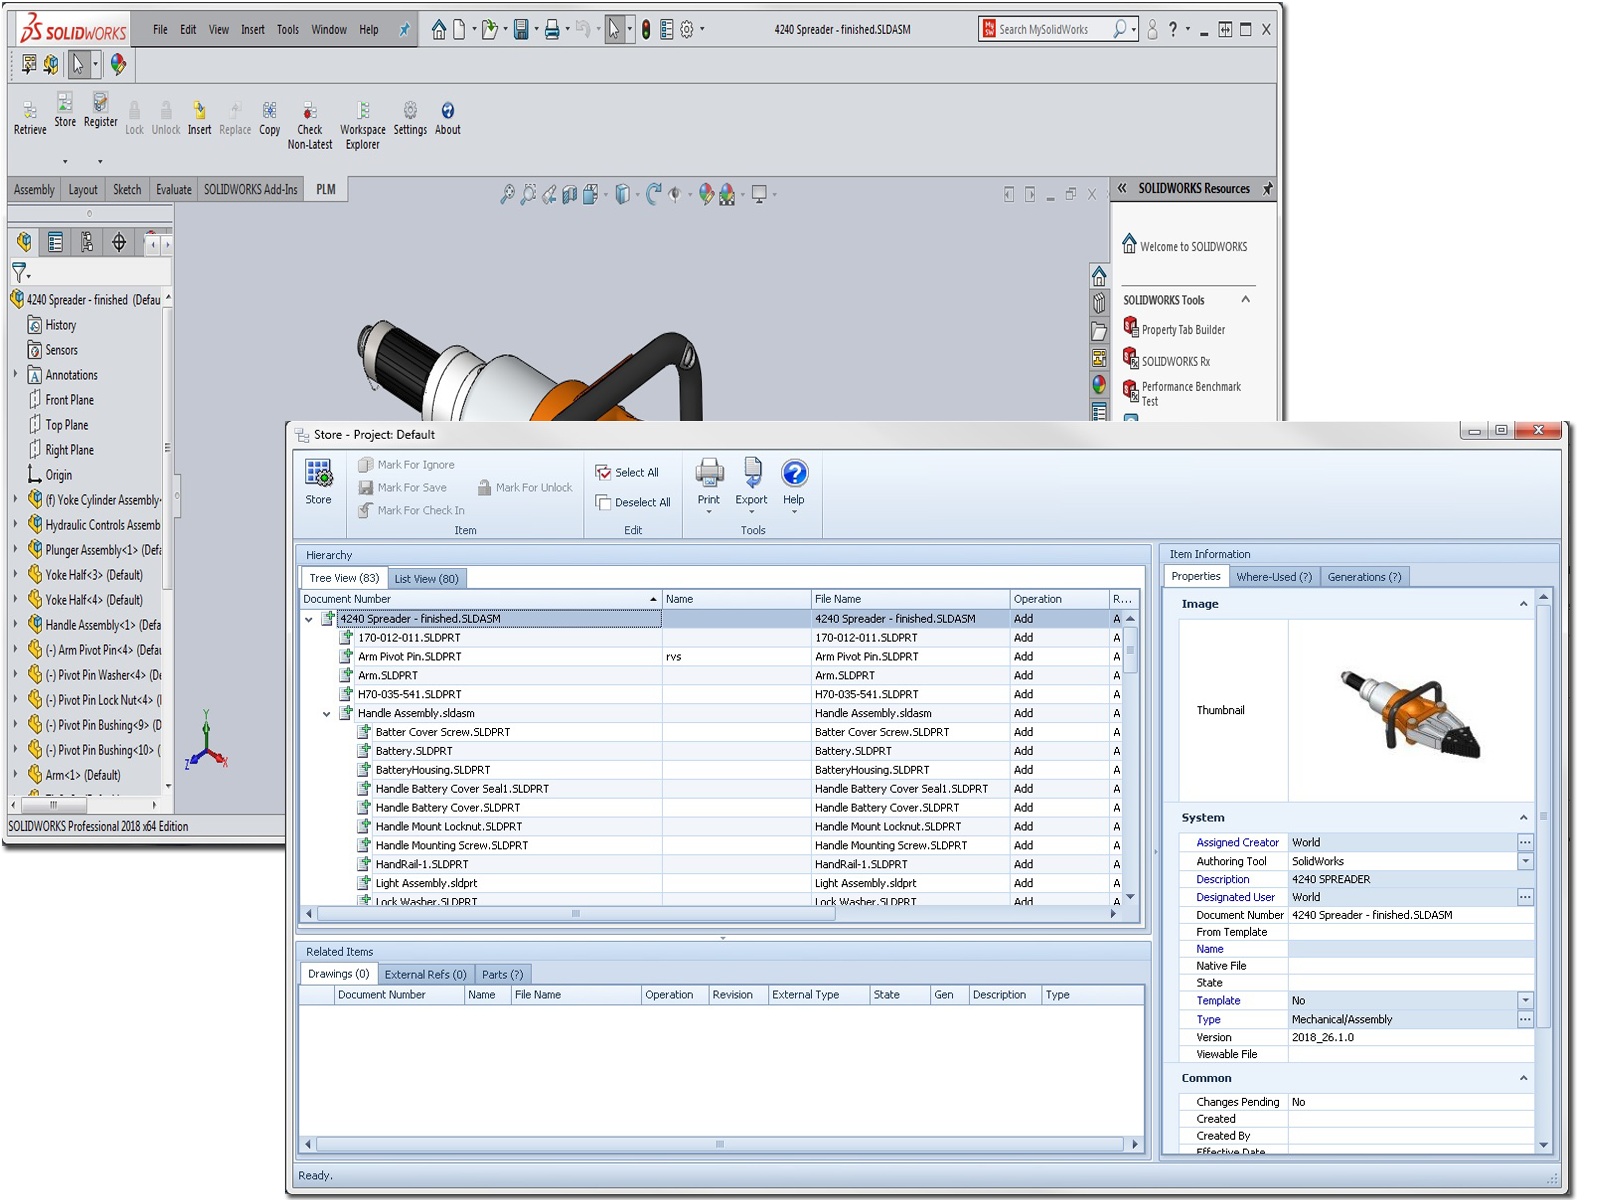The image size is (1600, 1200).
Task: Collapse the Image section
Action: (x=1523, y=604)
